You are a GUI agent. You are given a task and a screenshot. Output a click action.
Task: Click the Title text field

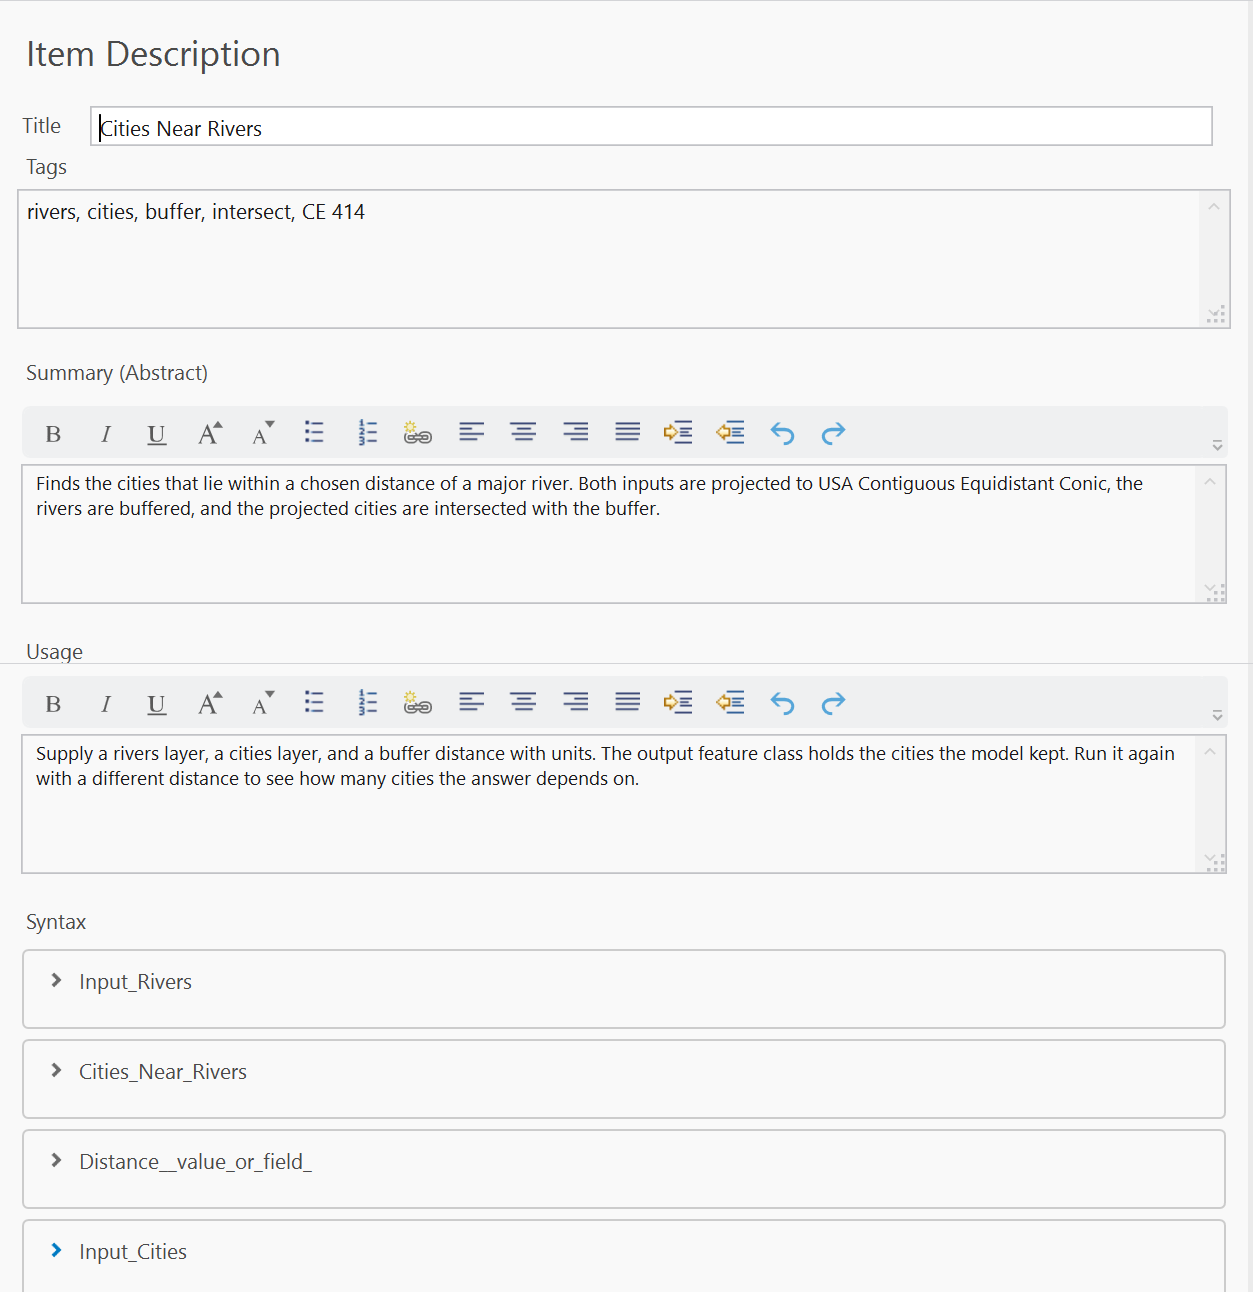[x=651, y=127]
